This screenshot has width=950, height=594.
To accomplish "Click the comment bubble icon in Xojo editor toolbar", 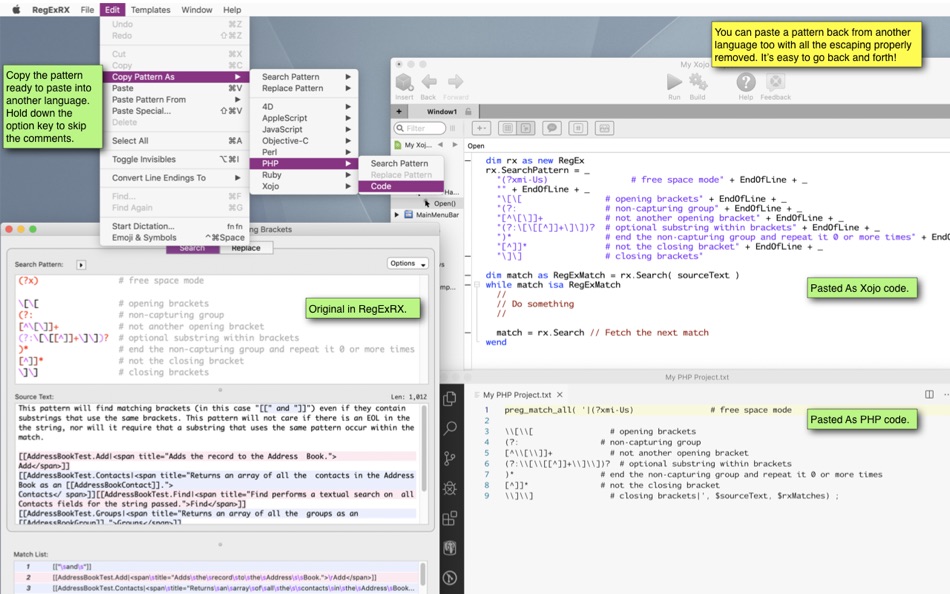I will pos(551,128).
